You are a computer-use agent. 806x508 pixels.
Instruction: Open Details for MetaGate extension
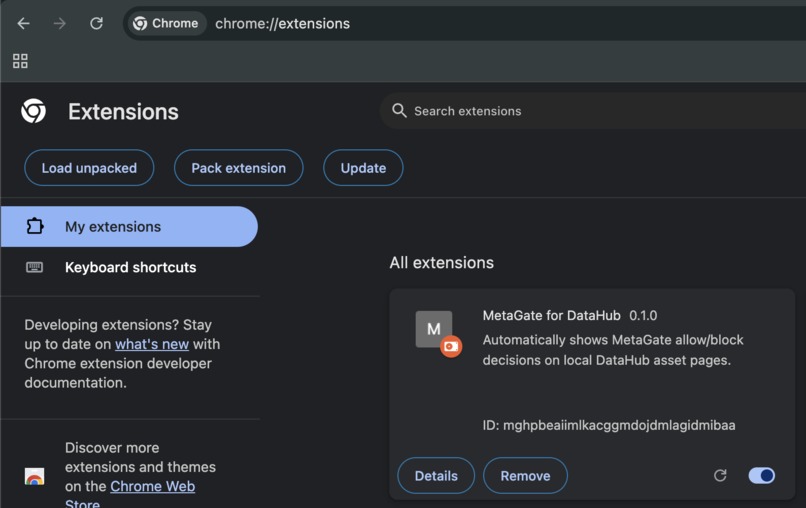point(436,476)
